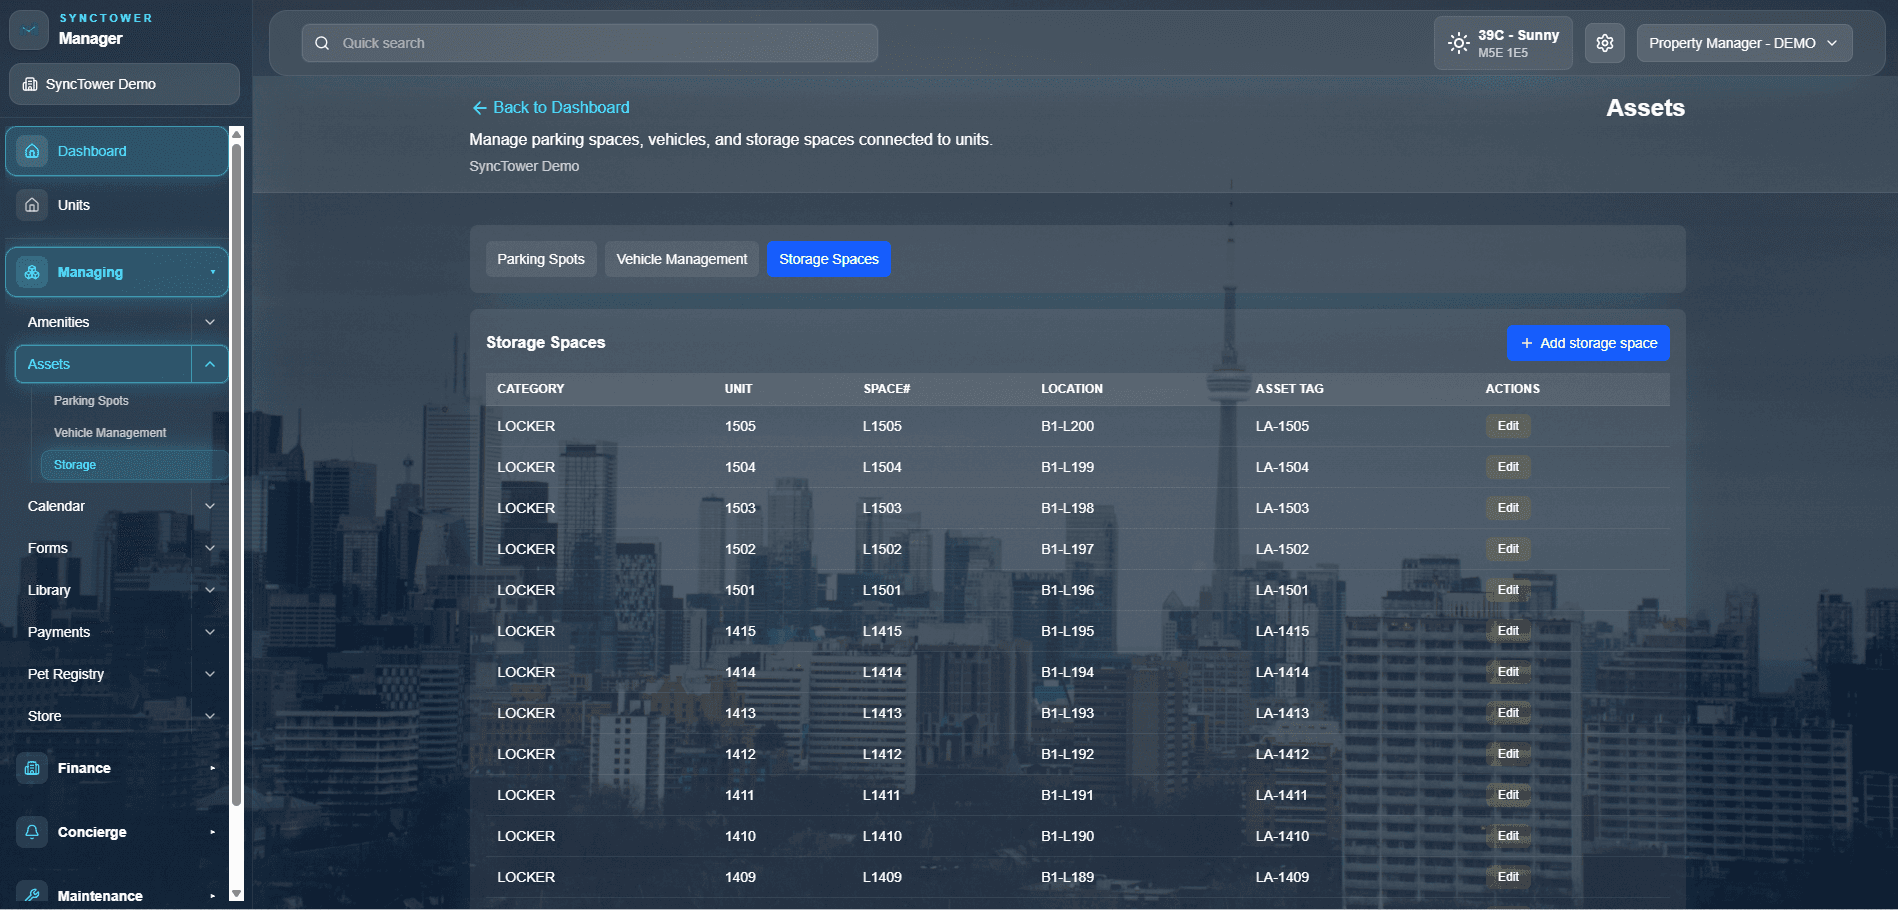Click the back arrow icon beside Back to Dashboard

(x=479, y=107)
